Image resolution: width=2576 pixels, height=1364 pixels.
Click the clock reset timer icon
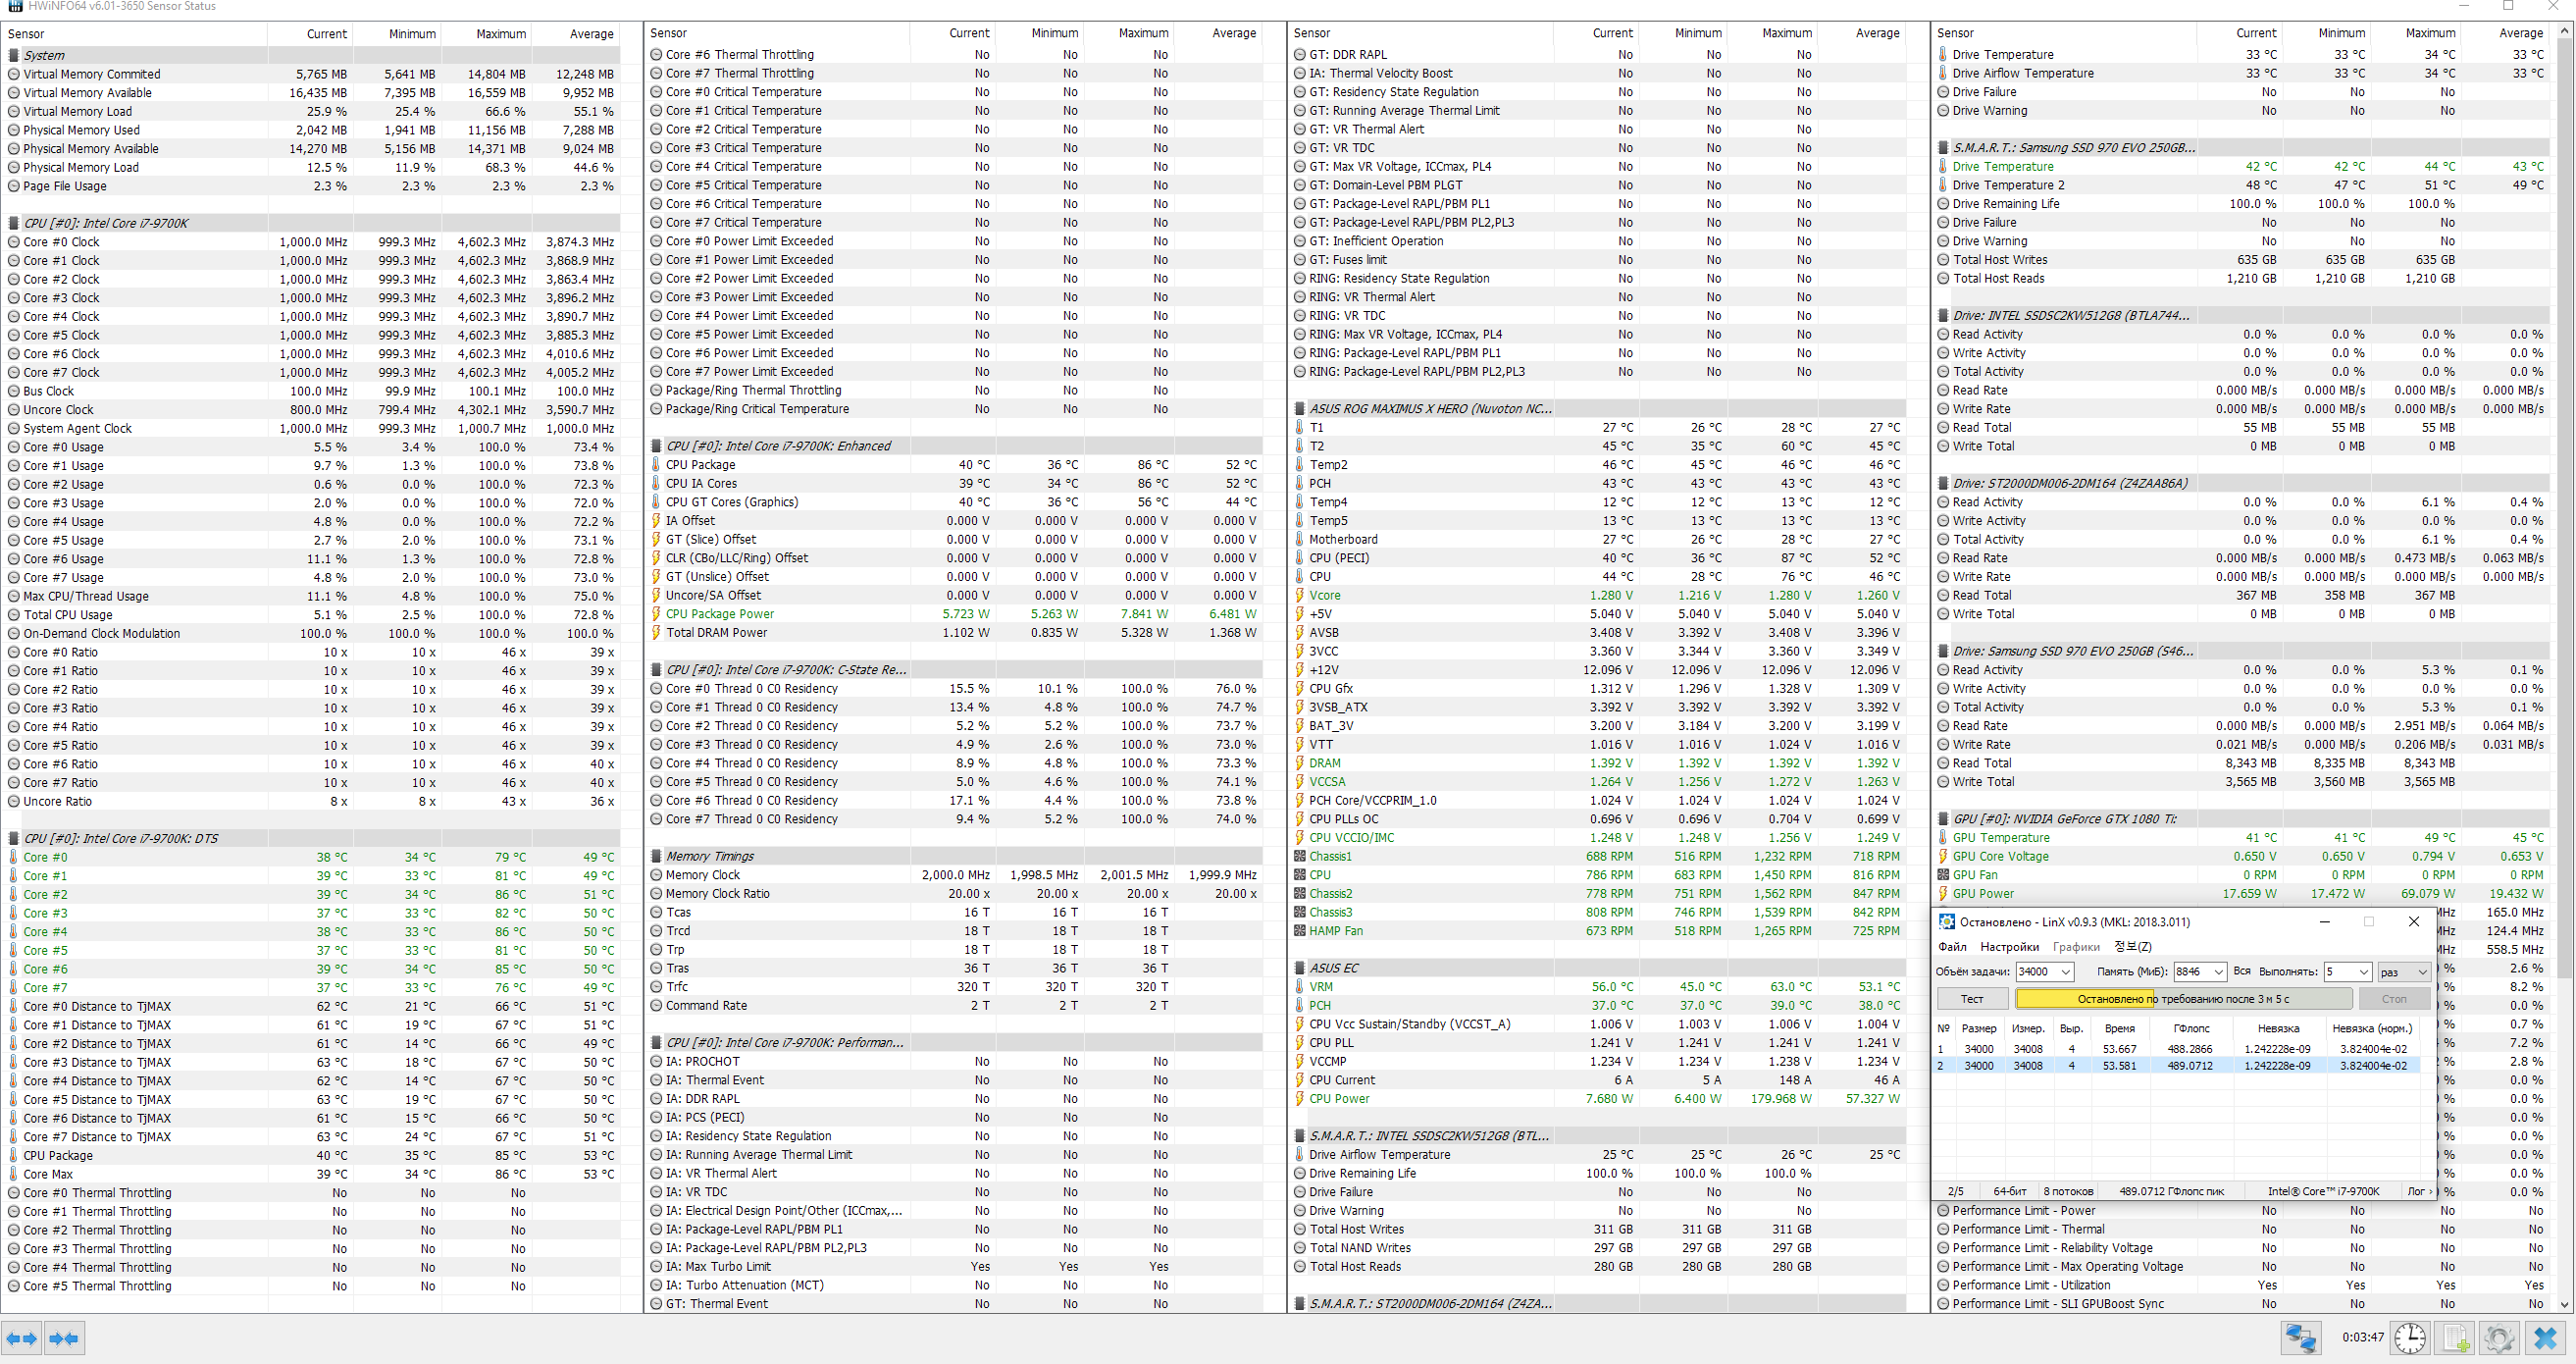point(2409,1338)
